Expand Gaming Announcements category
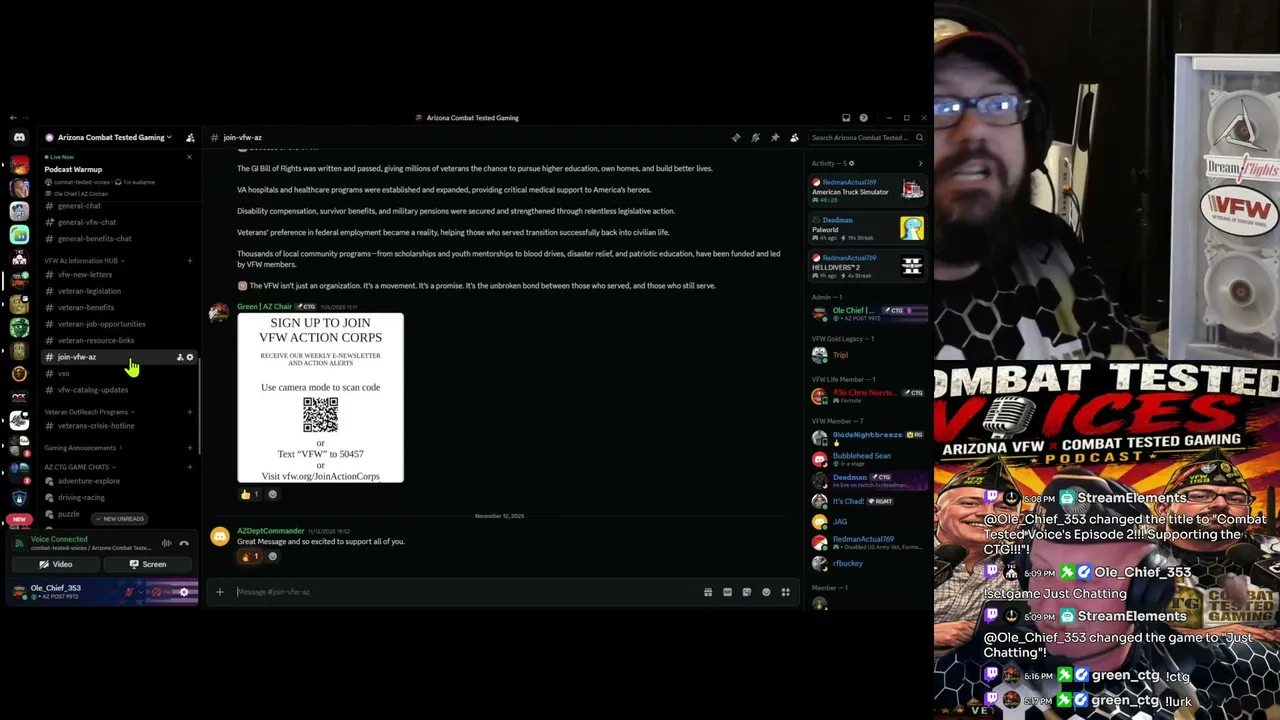 pos(82,448)
